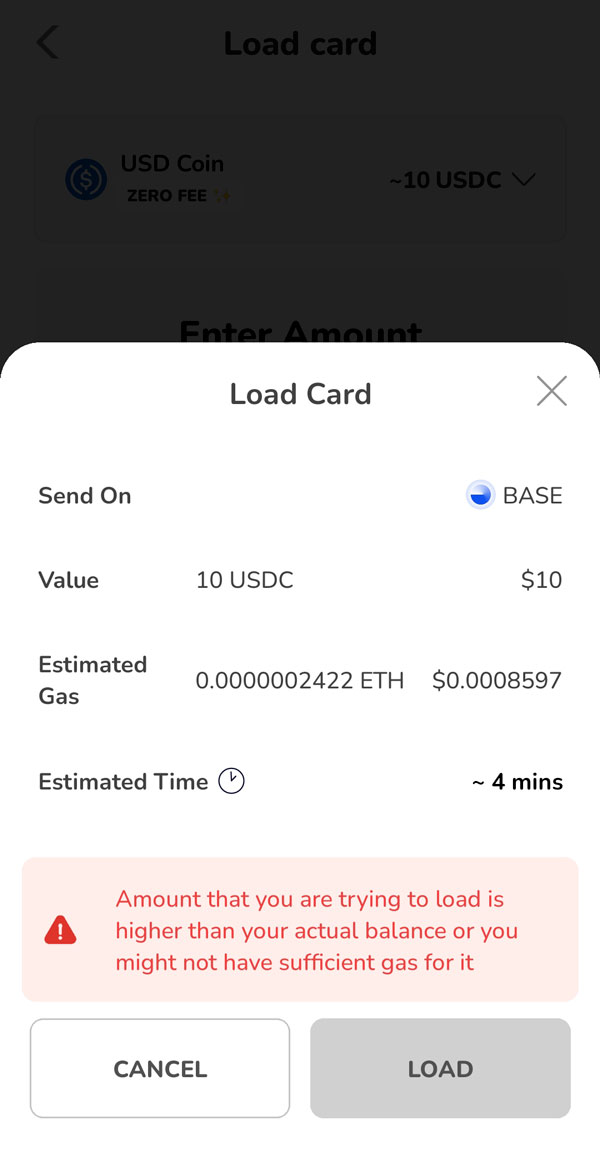600x1168 pixels.
Task: Click the USD Coin logo icon
Action: click(x=86, y=180)
